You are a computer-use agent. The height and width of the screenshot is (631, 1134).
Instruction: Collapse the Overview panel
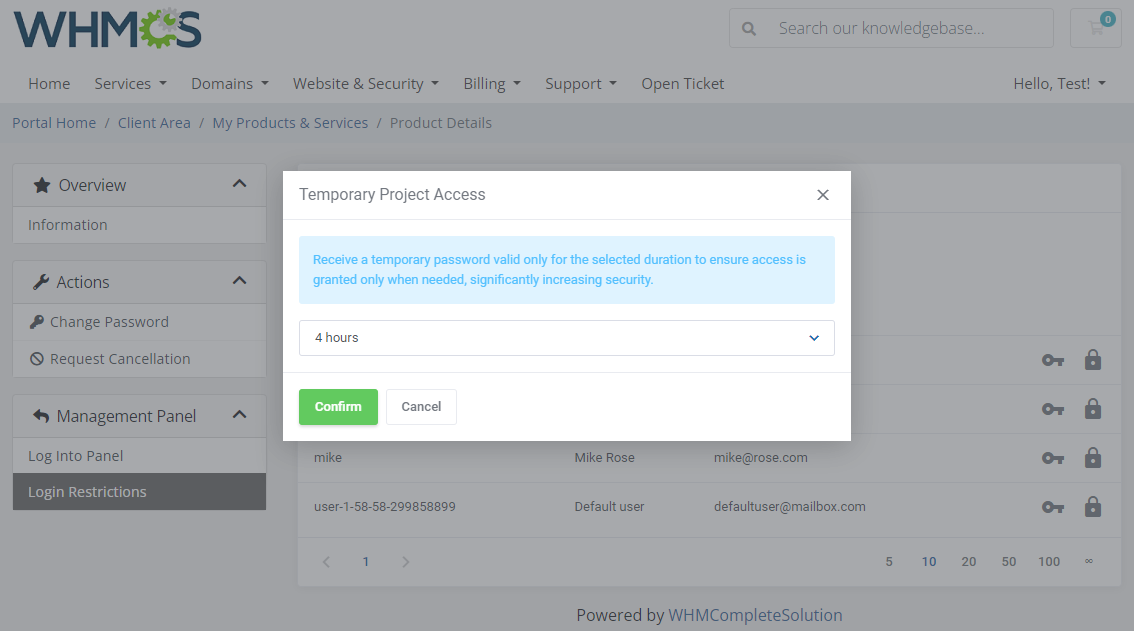click(239, 184)
